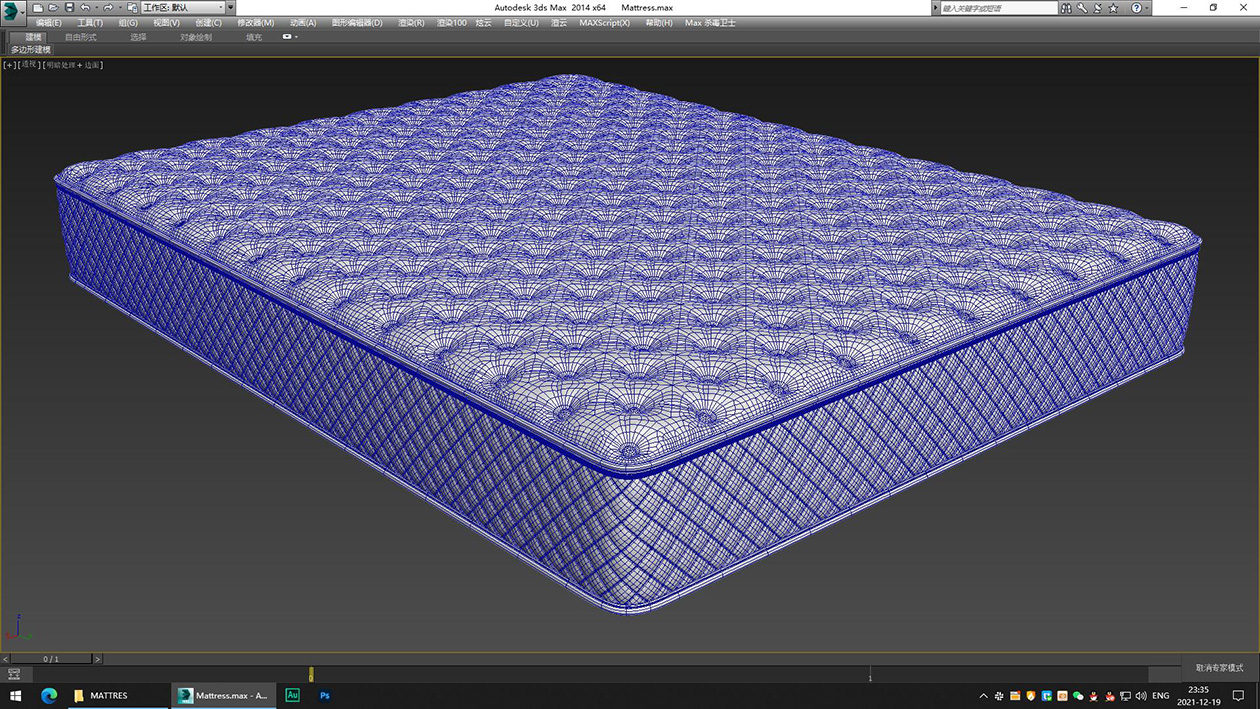Open the workspace selector dropdown 工作区: 默认
The height and width of the screenshot is (709, 1260).
(182, 8)
